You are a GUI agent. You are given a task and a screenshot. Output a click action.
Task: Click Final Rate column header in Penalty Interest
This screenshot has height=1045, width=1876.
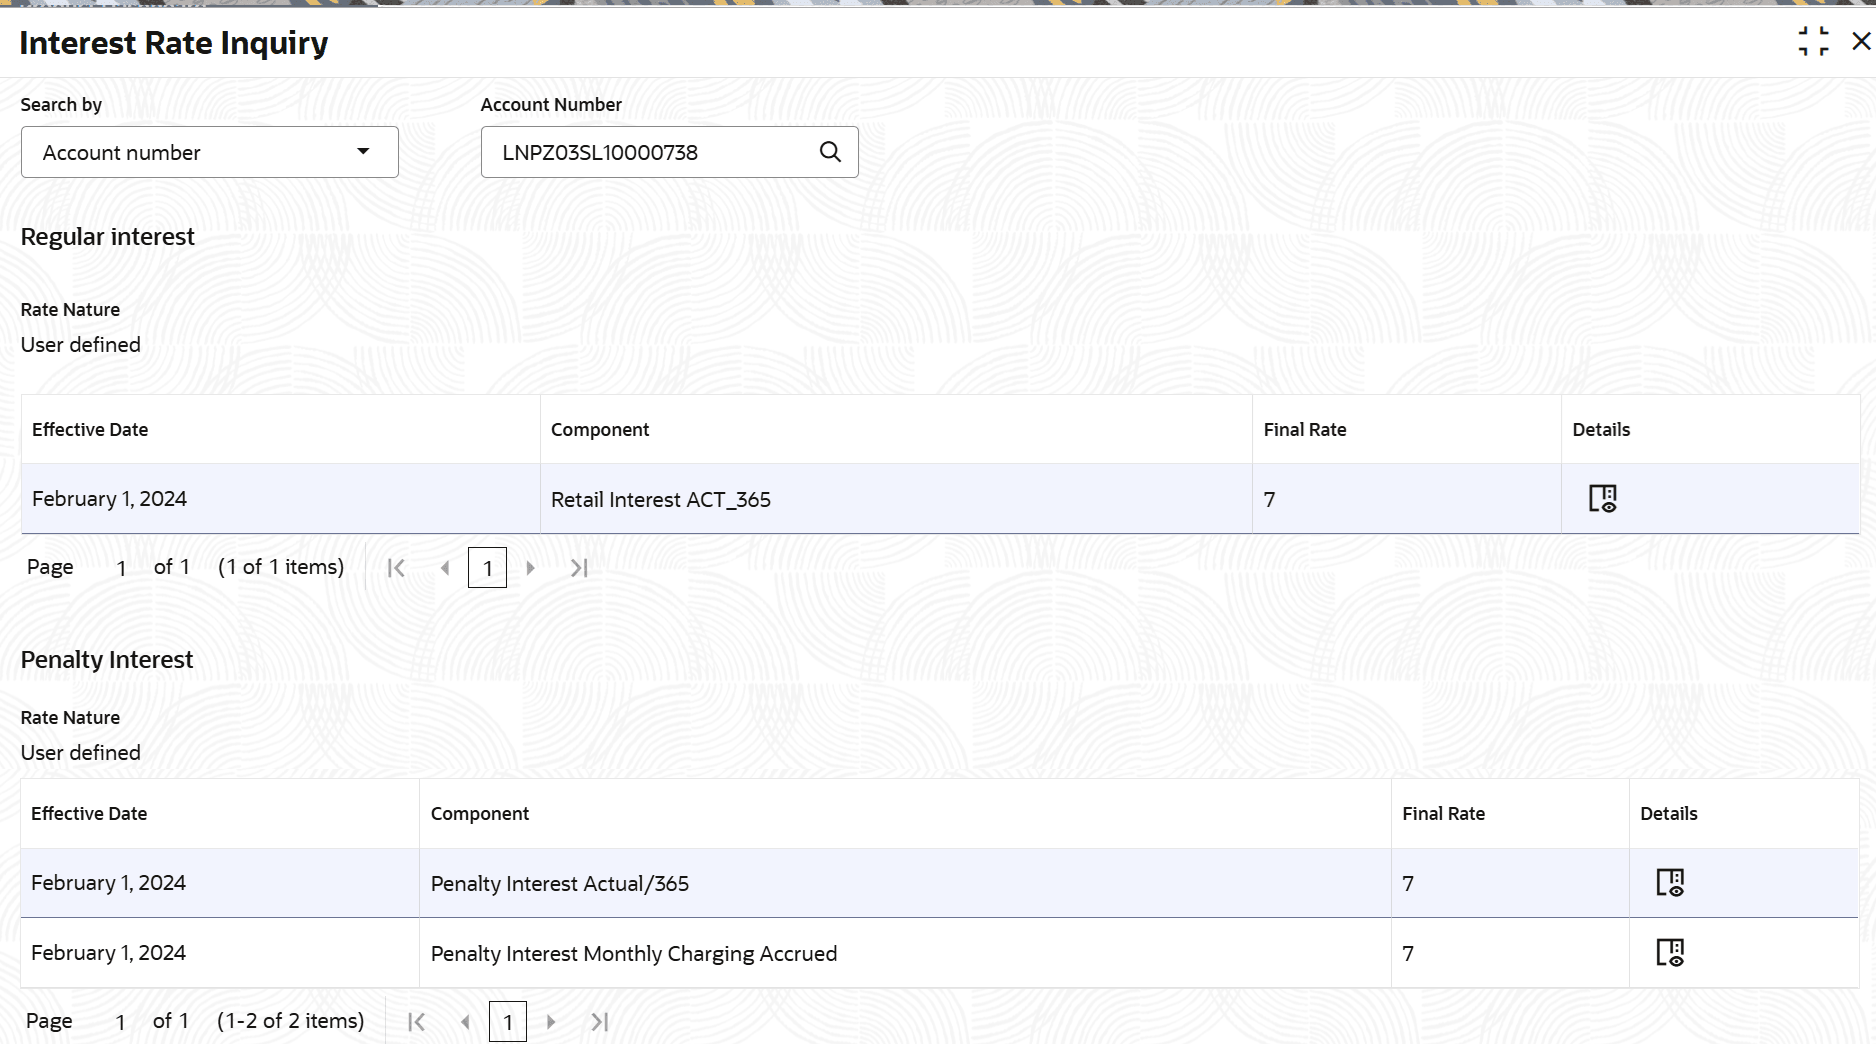point(1443,813)
